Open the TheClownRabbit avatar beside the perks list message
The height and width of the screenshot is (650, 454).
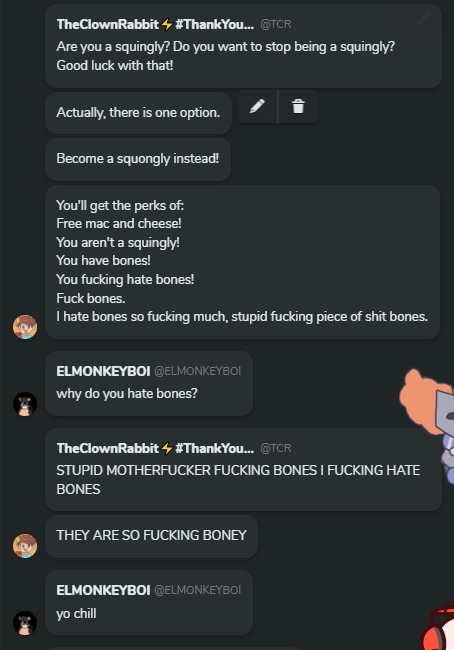pos(25,327)
